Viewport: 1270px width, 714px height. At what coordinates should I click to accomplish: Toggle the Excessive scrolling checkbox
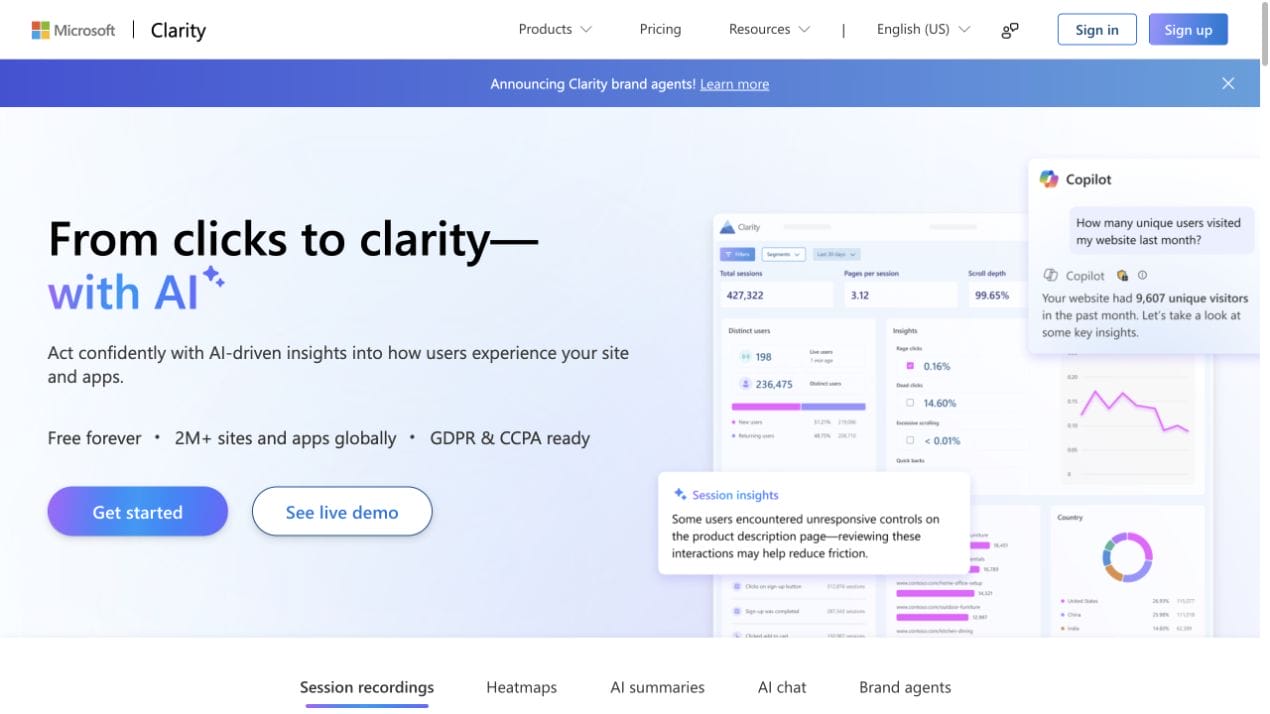point(910,440)
